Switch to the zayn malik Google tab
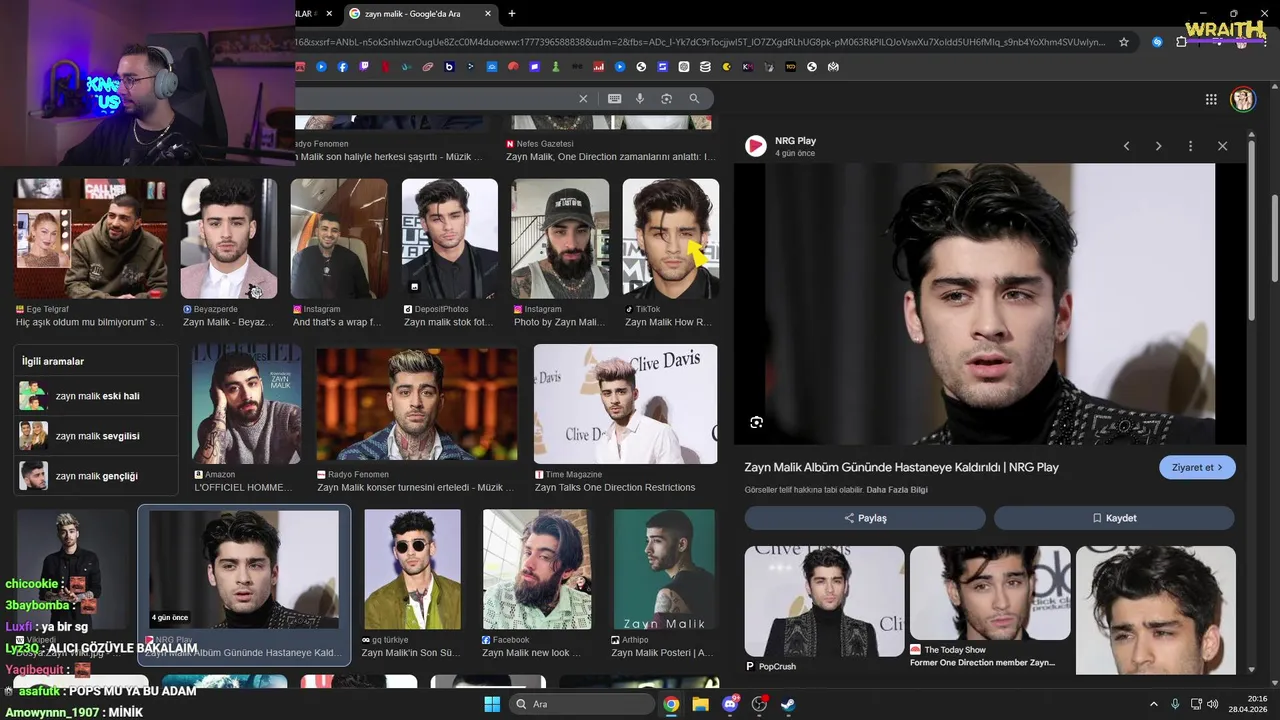Viewport: 1280px width, 720px height. (x=421, y=14)
